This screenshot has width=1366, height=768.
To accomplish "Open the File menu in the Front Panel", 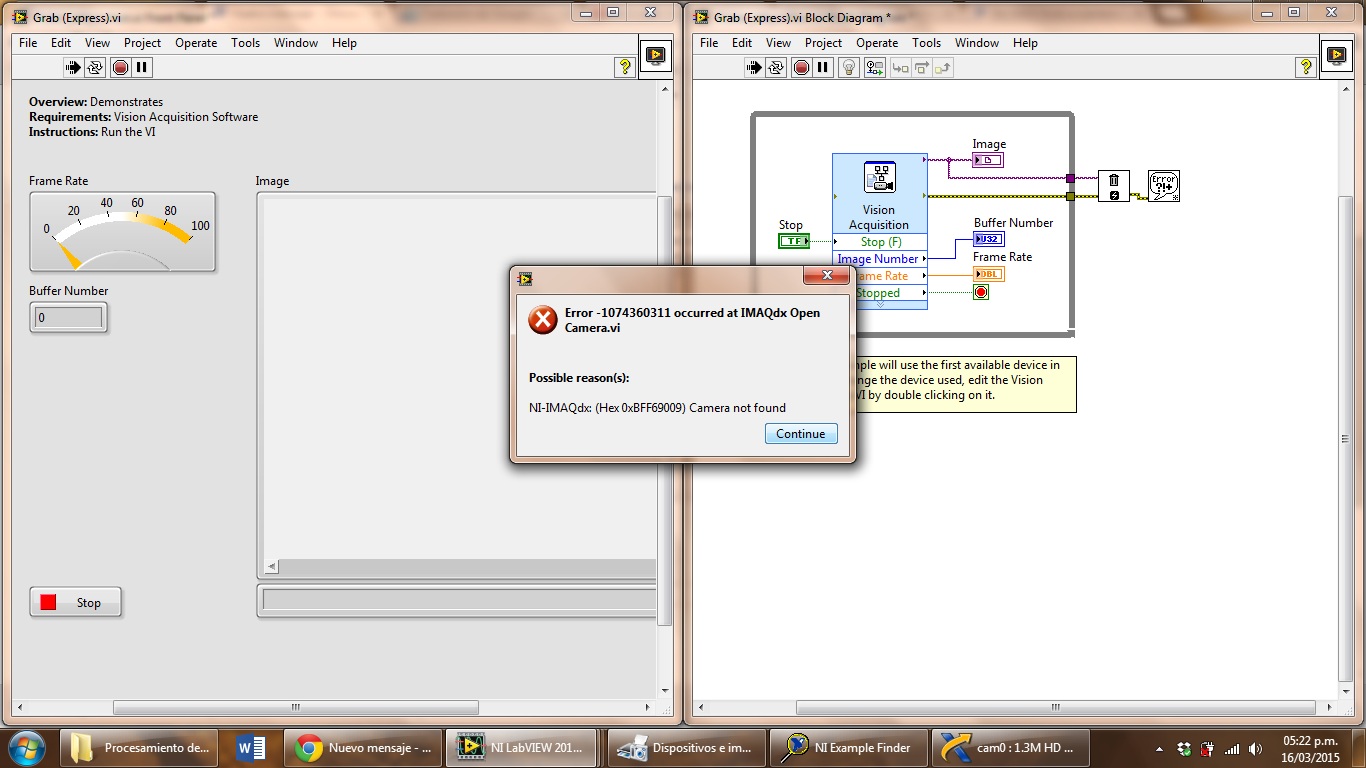I will tap(28, 43).
